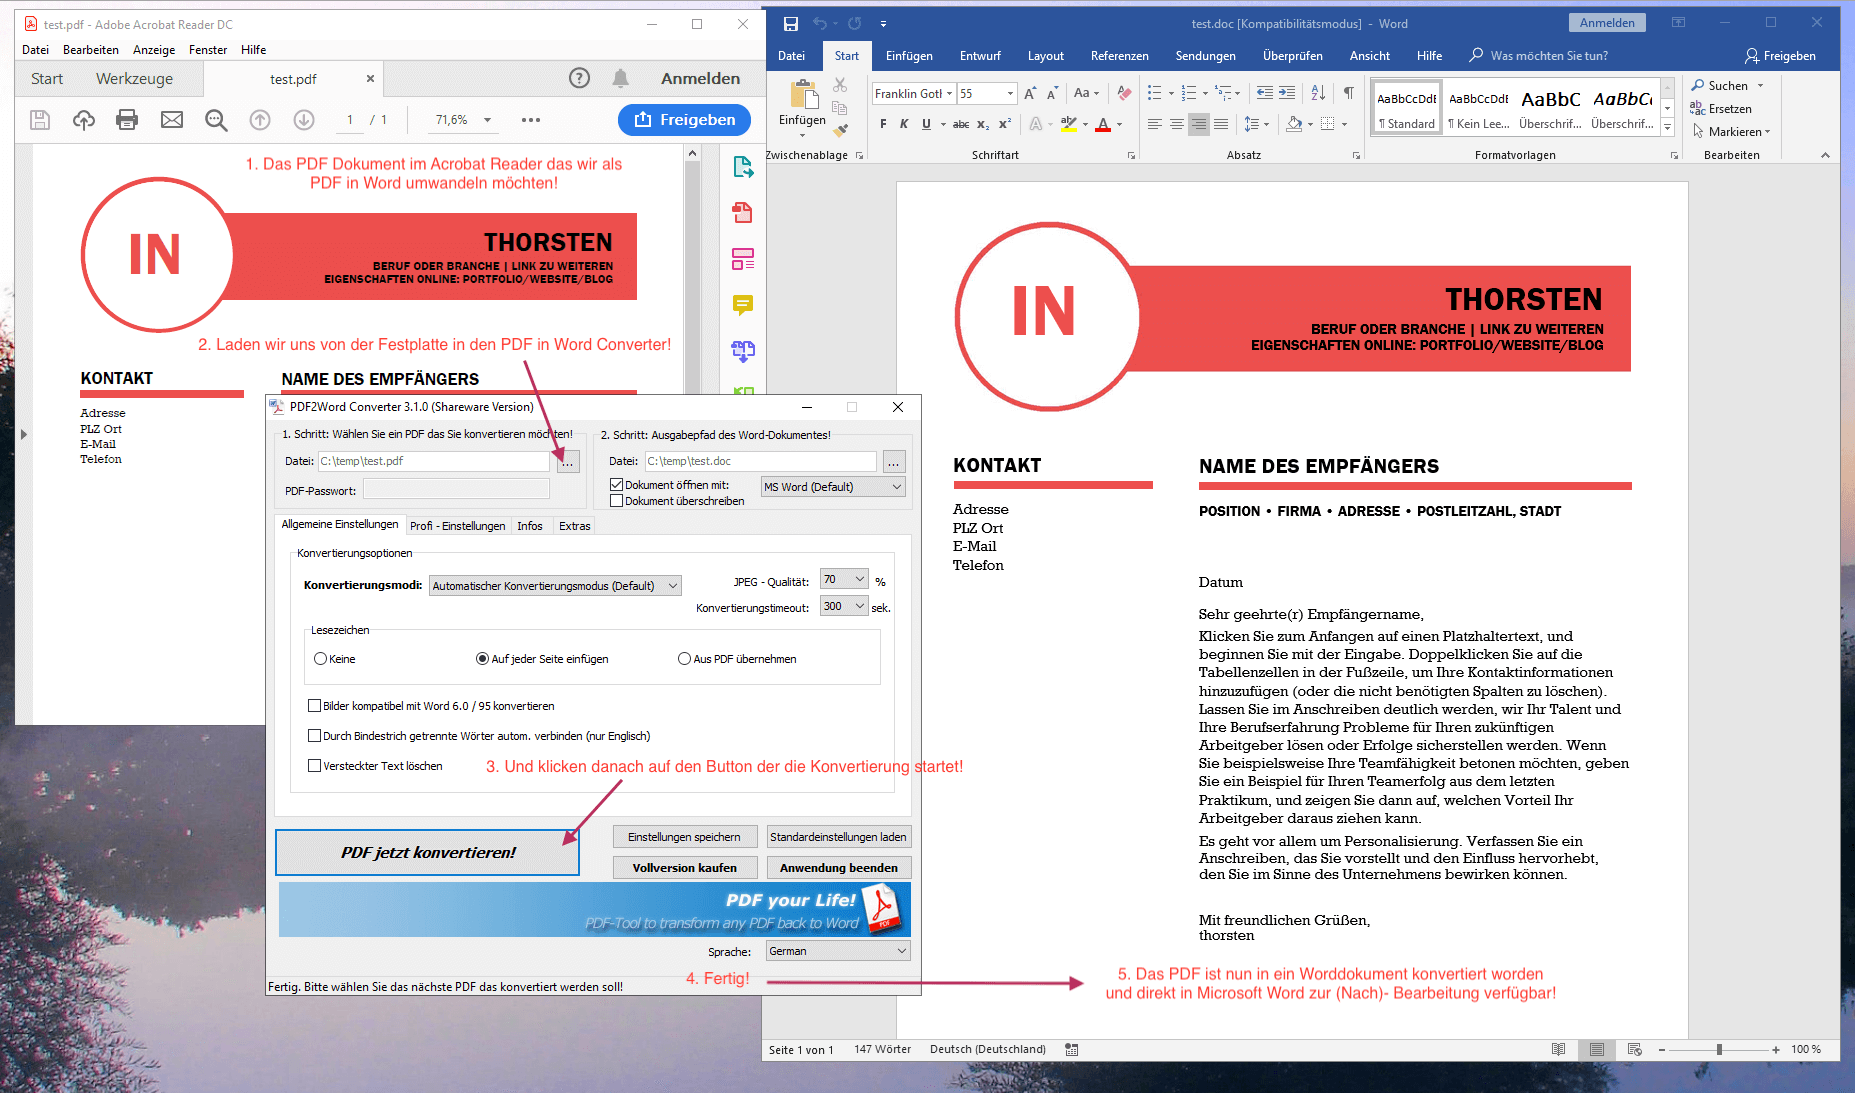Clear all formatting in Word ribbon
The width and height of the screenshot is (1855, 1093).
pos(1125,93)
